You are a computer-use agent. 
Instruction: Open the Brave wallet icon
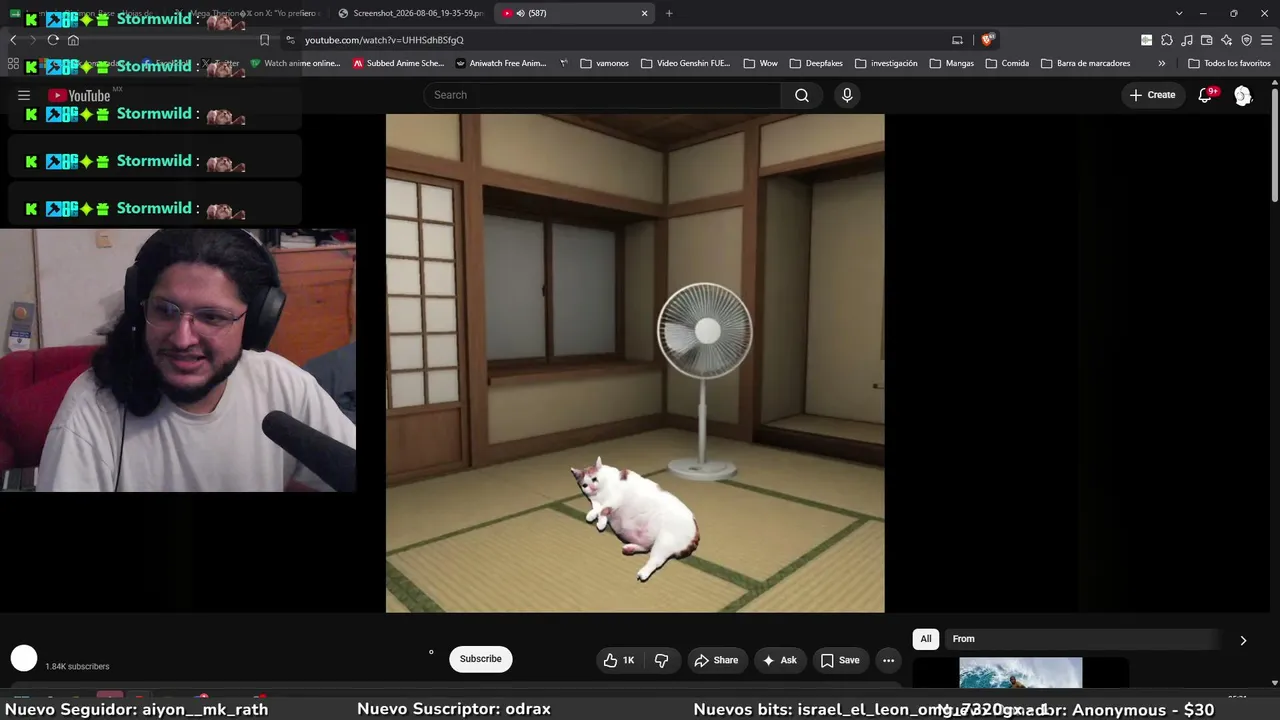coord(1206,40)
